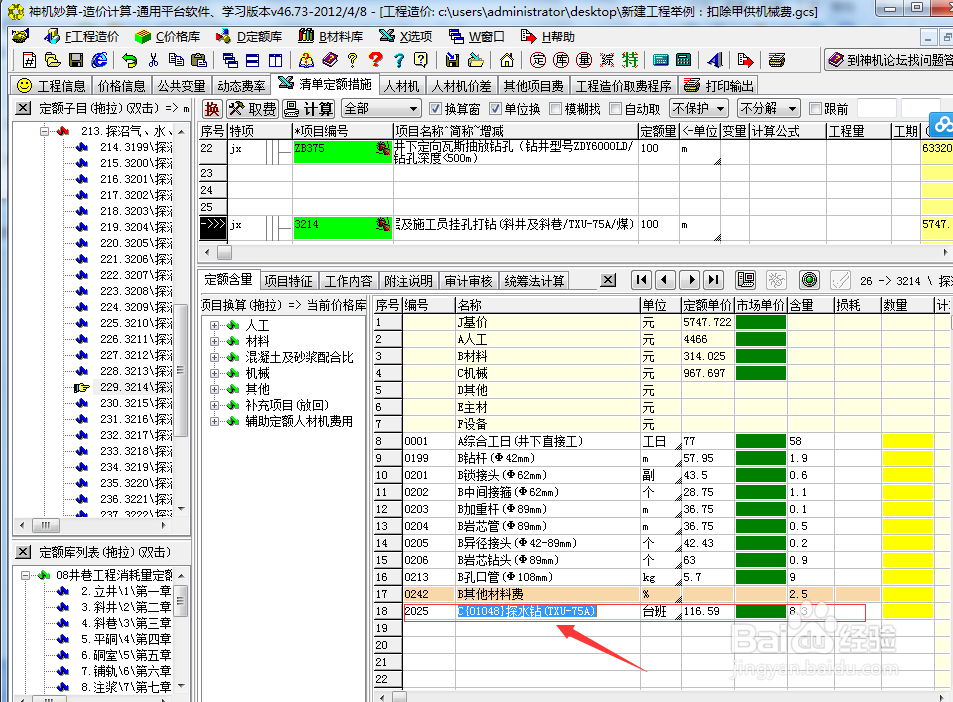Close the 定额子目 panel with X button
This screenshot has width=953, height=702.
click(22, 108)
